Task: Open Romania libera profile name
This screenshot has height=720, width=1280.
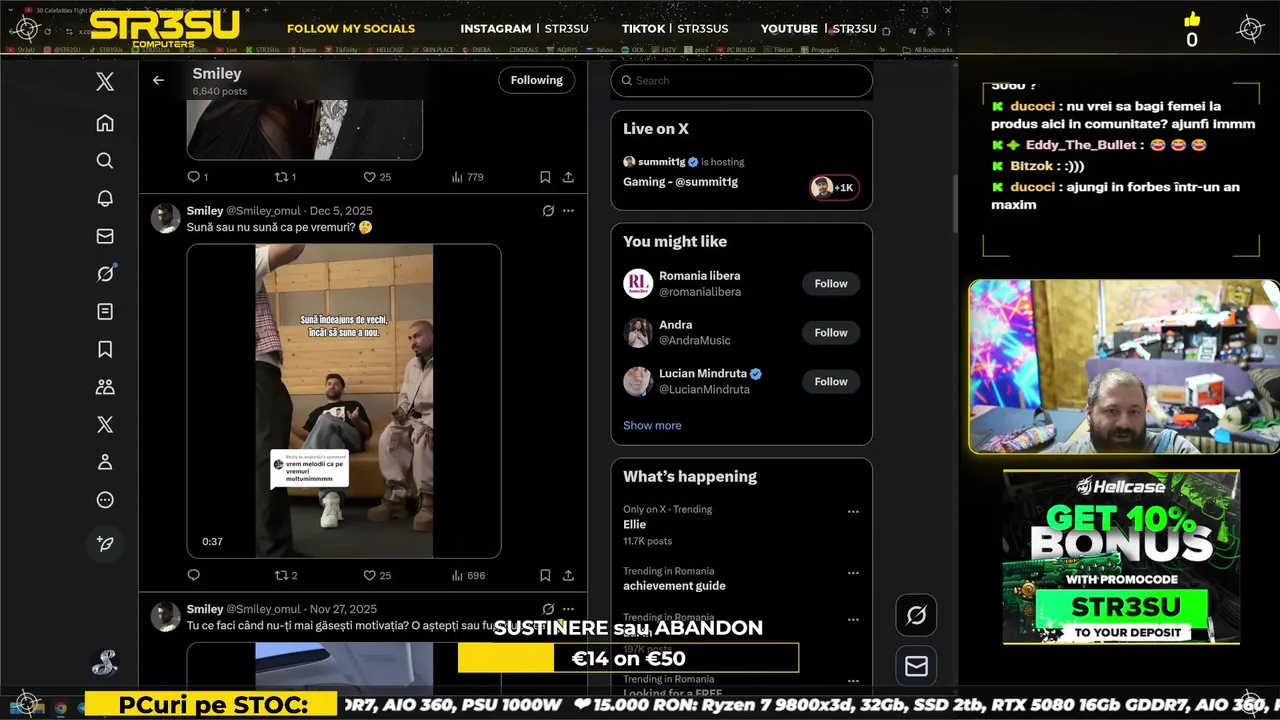Action: pyautogui.click(x=700, y=276)
